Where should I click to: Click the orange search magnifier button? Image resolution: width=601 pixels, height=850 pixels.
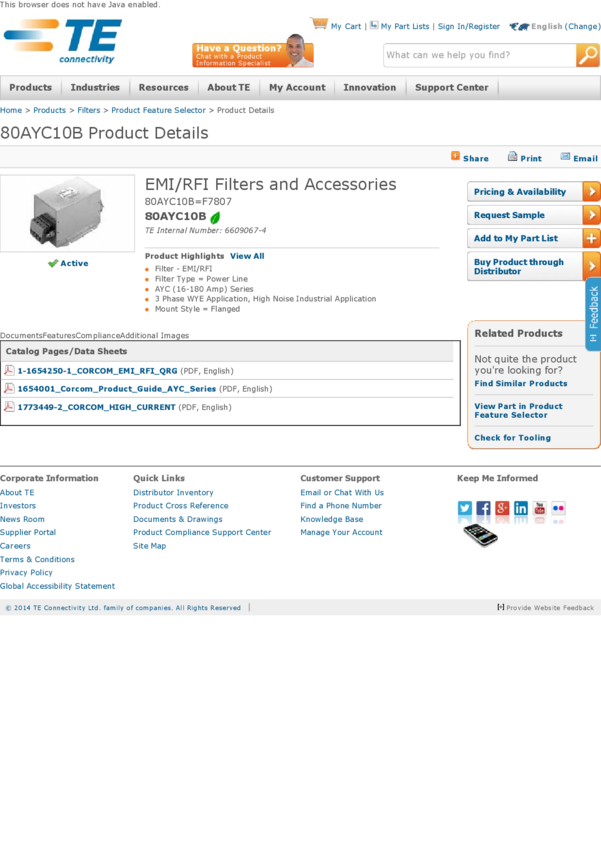588,56
